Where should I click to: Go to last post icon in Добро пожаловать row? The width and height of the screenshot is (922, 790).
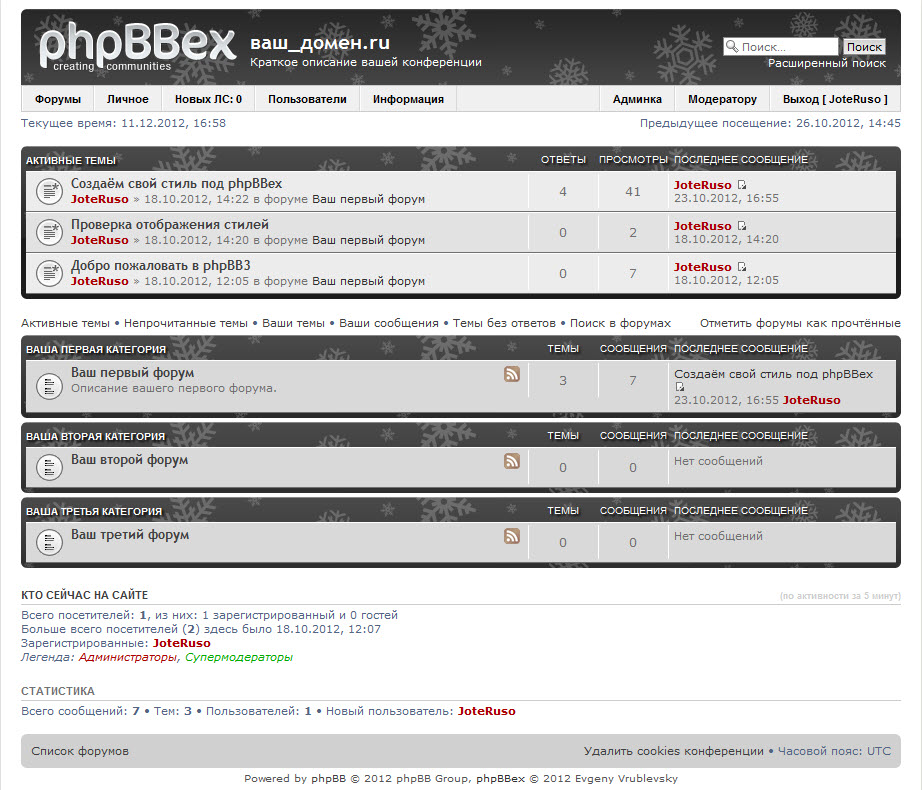click(x=742, y=267)
